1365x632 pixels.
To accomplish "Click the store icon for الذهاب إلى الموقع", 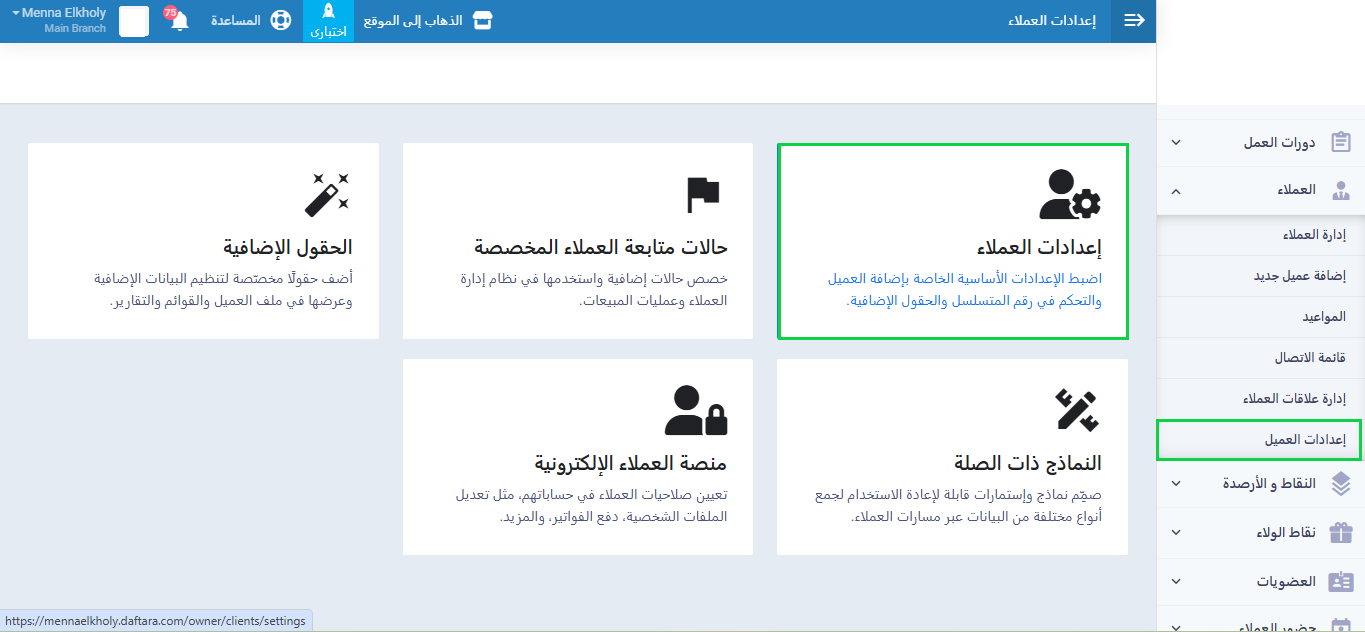I will [483, 21].
